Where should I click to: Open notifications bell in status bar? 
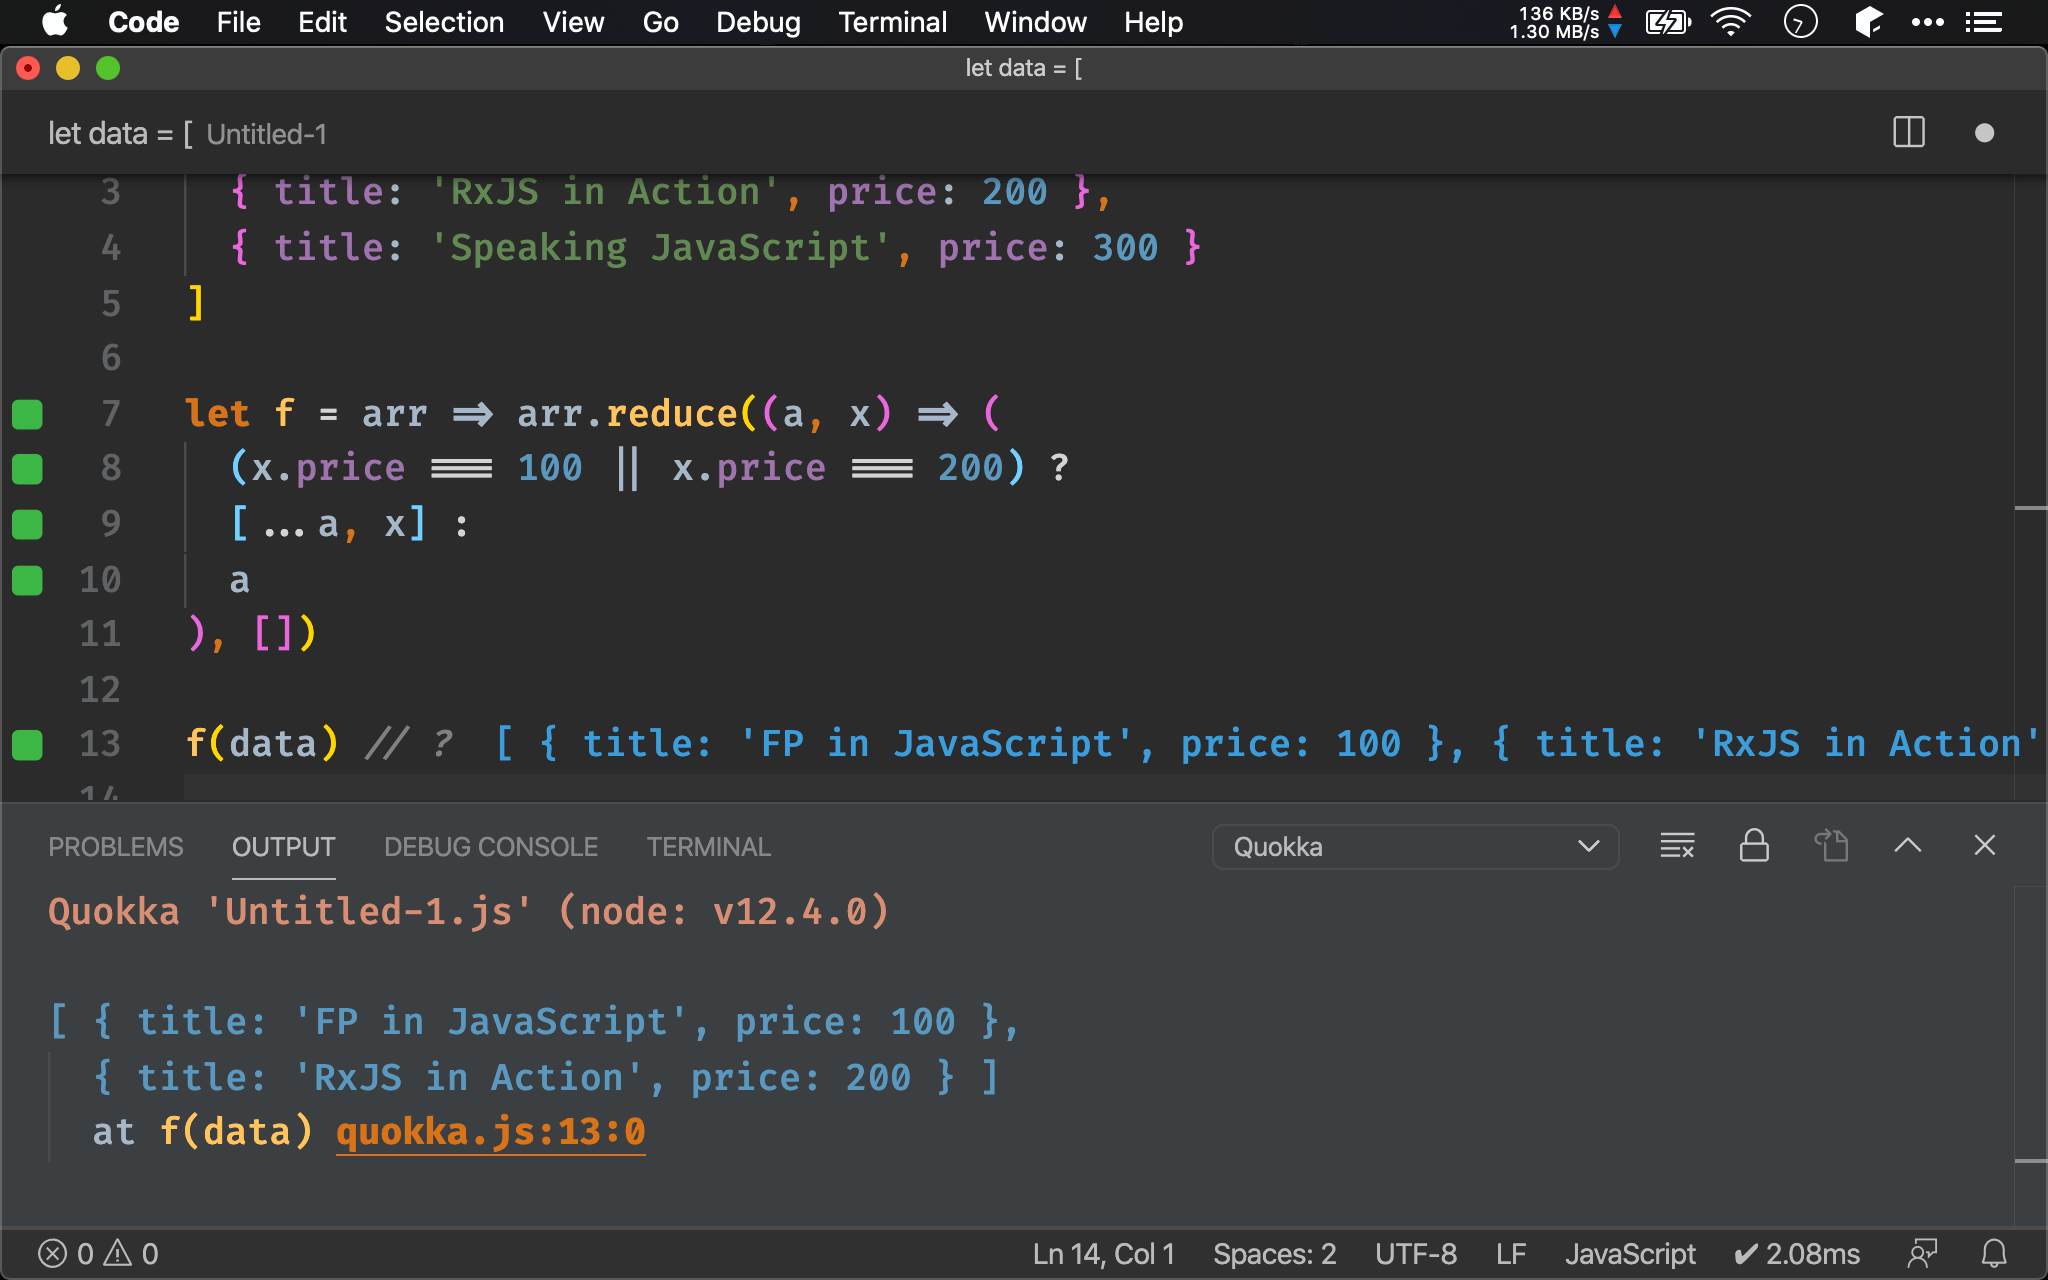[x=1994, y=1254]
